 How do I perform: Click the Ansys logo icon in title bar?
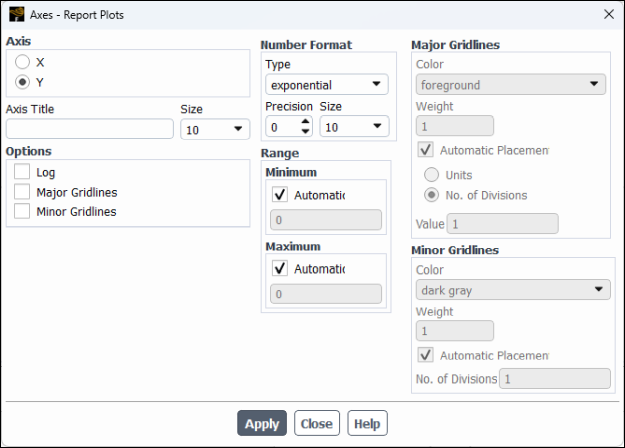click(x=16, y=15)
